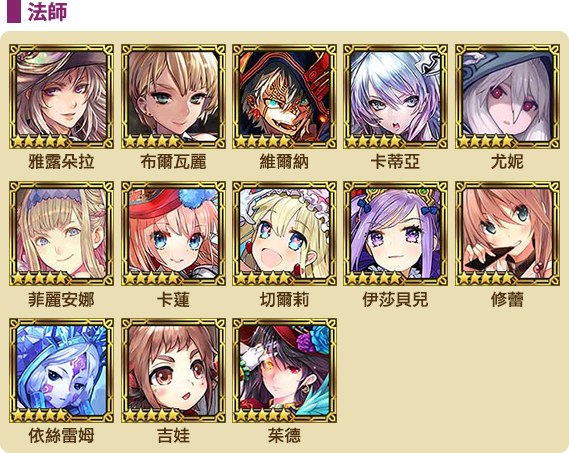Click the 伊莎貝兒 name label
The height and width of the screenshot is (453, 569).
(396, 300)
